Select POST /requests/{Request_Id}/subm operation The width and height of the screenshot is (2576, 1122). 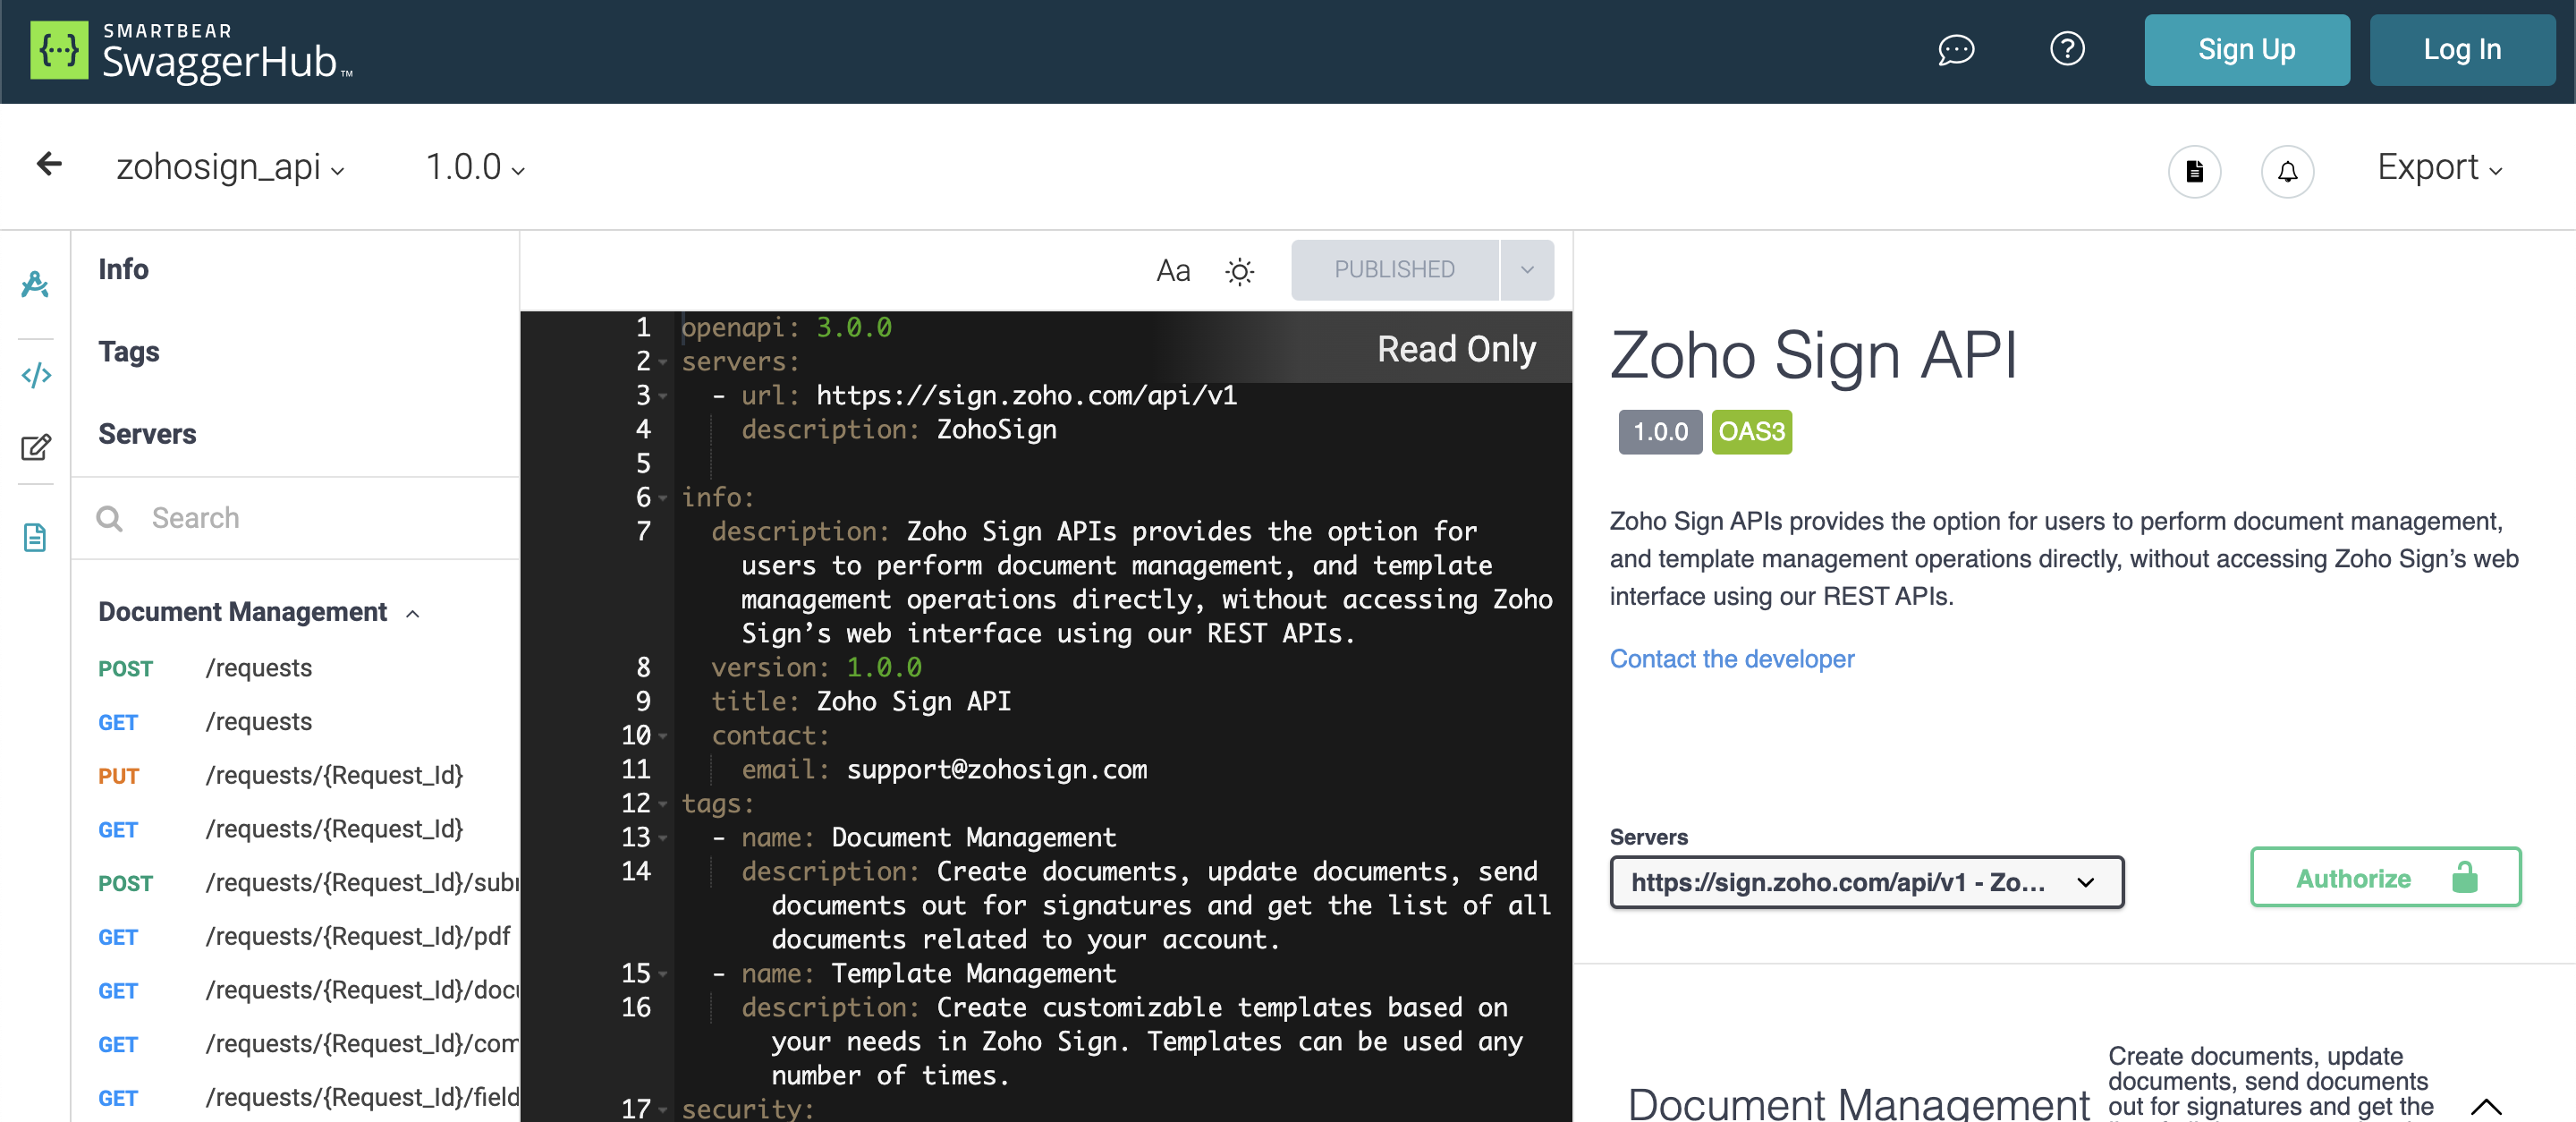[x=307, y=883]
